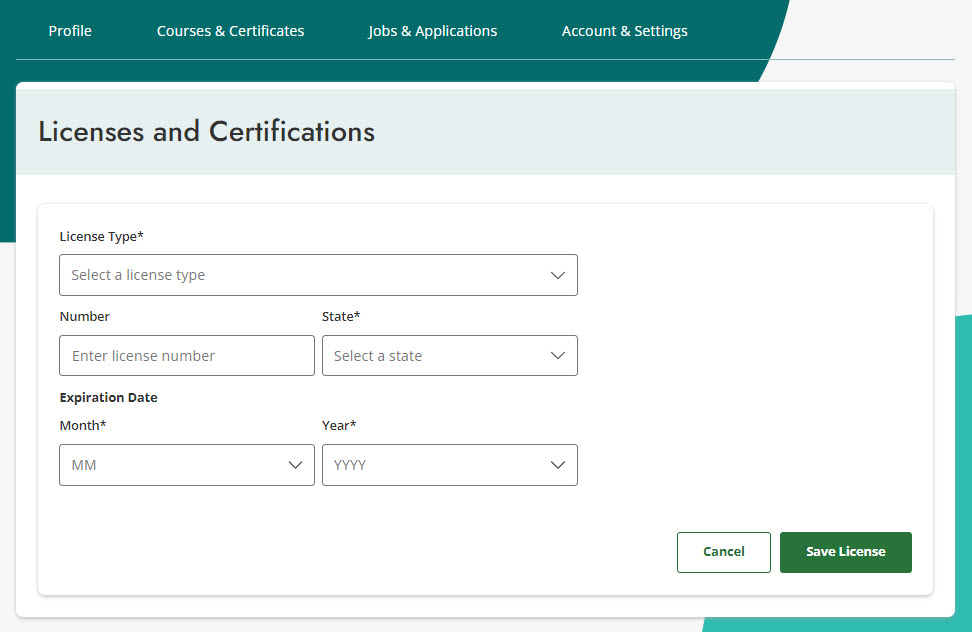
Task: Click the Year field chevron arrow
Action: click(x=558, y=464)
